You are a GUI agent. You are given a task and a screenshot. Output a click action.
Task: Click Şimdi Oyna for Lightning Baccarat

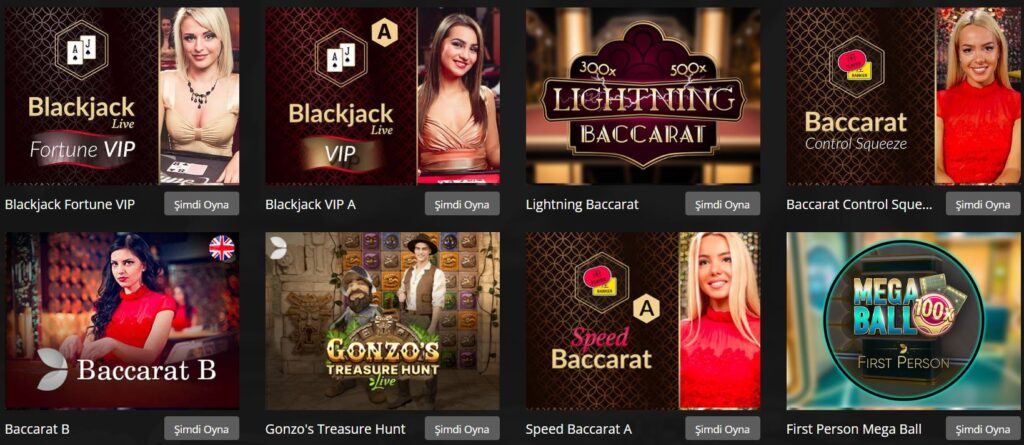coord(722,204)
